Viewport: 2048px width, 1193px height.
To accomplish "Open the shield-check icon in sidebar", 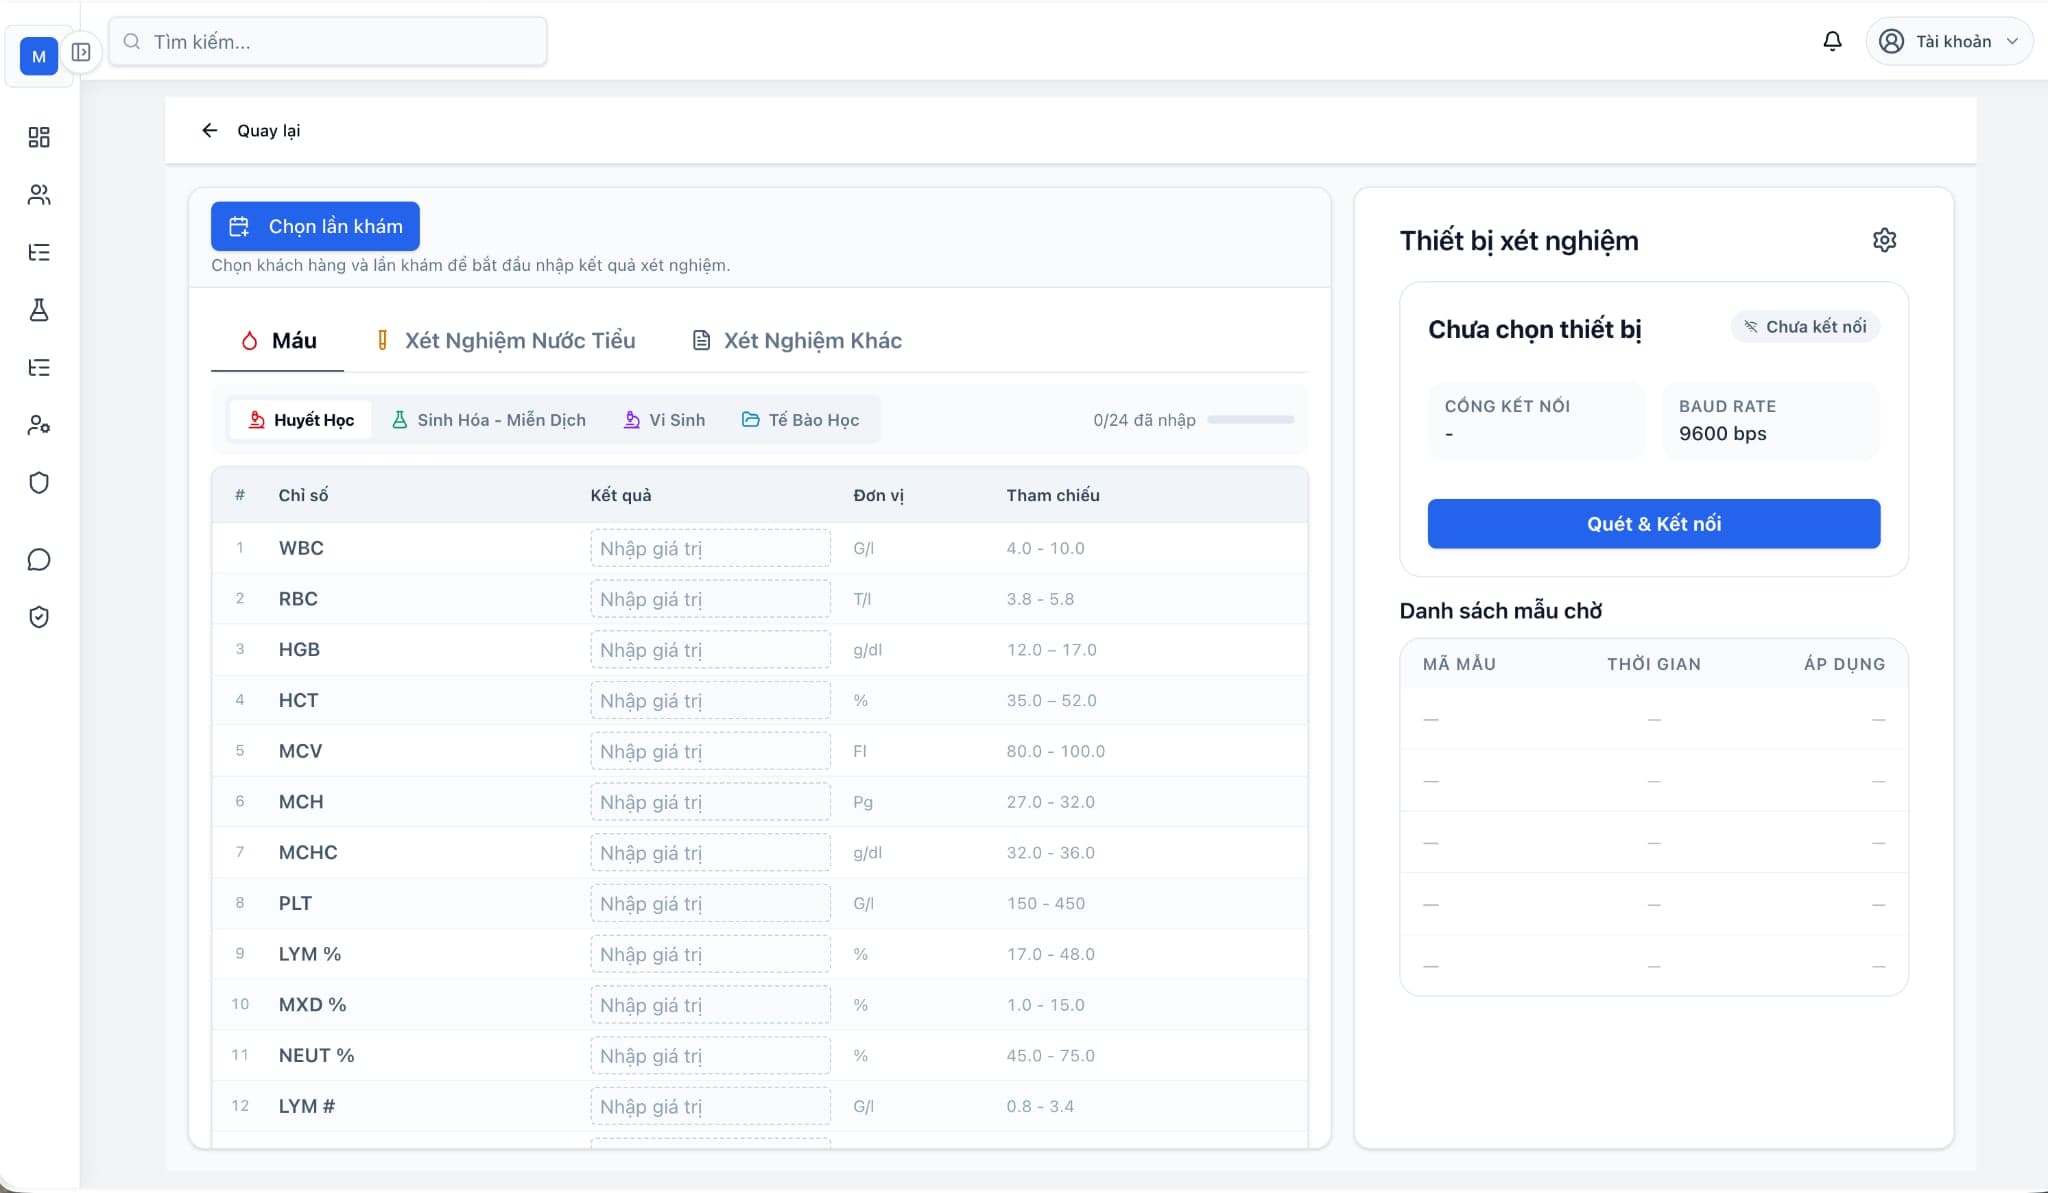I will coord(39,617).
